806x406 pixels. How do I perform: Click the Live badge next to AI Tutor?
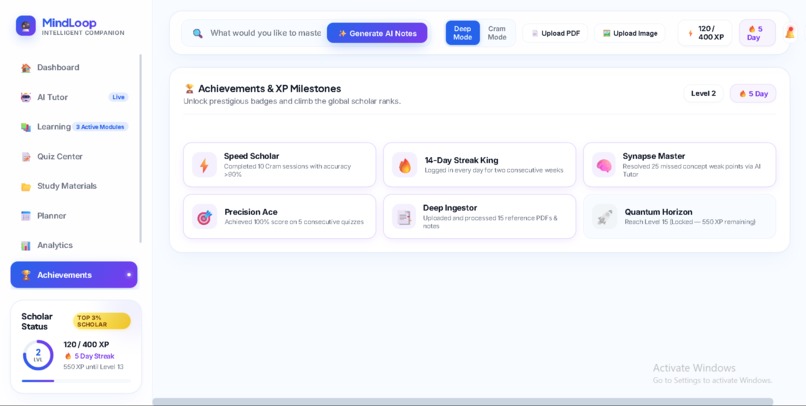pos(118,97)
